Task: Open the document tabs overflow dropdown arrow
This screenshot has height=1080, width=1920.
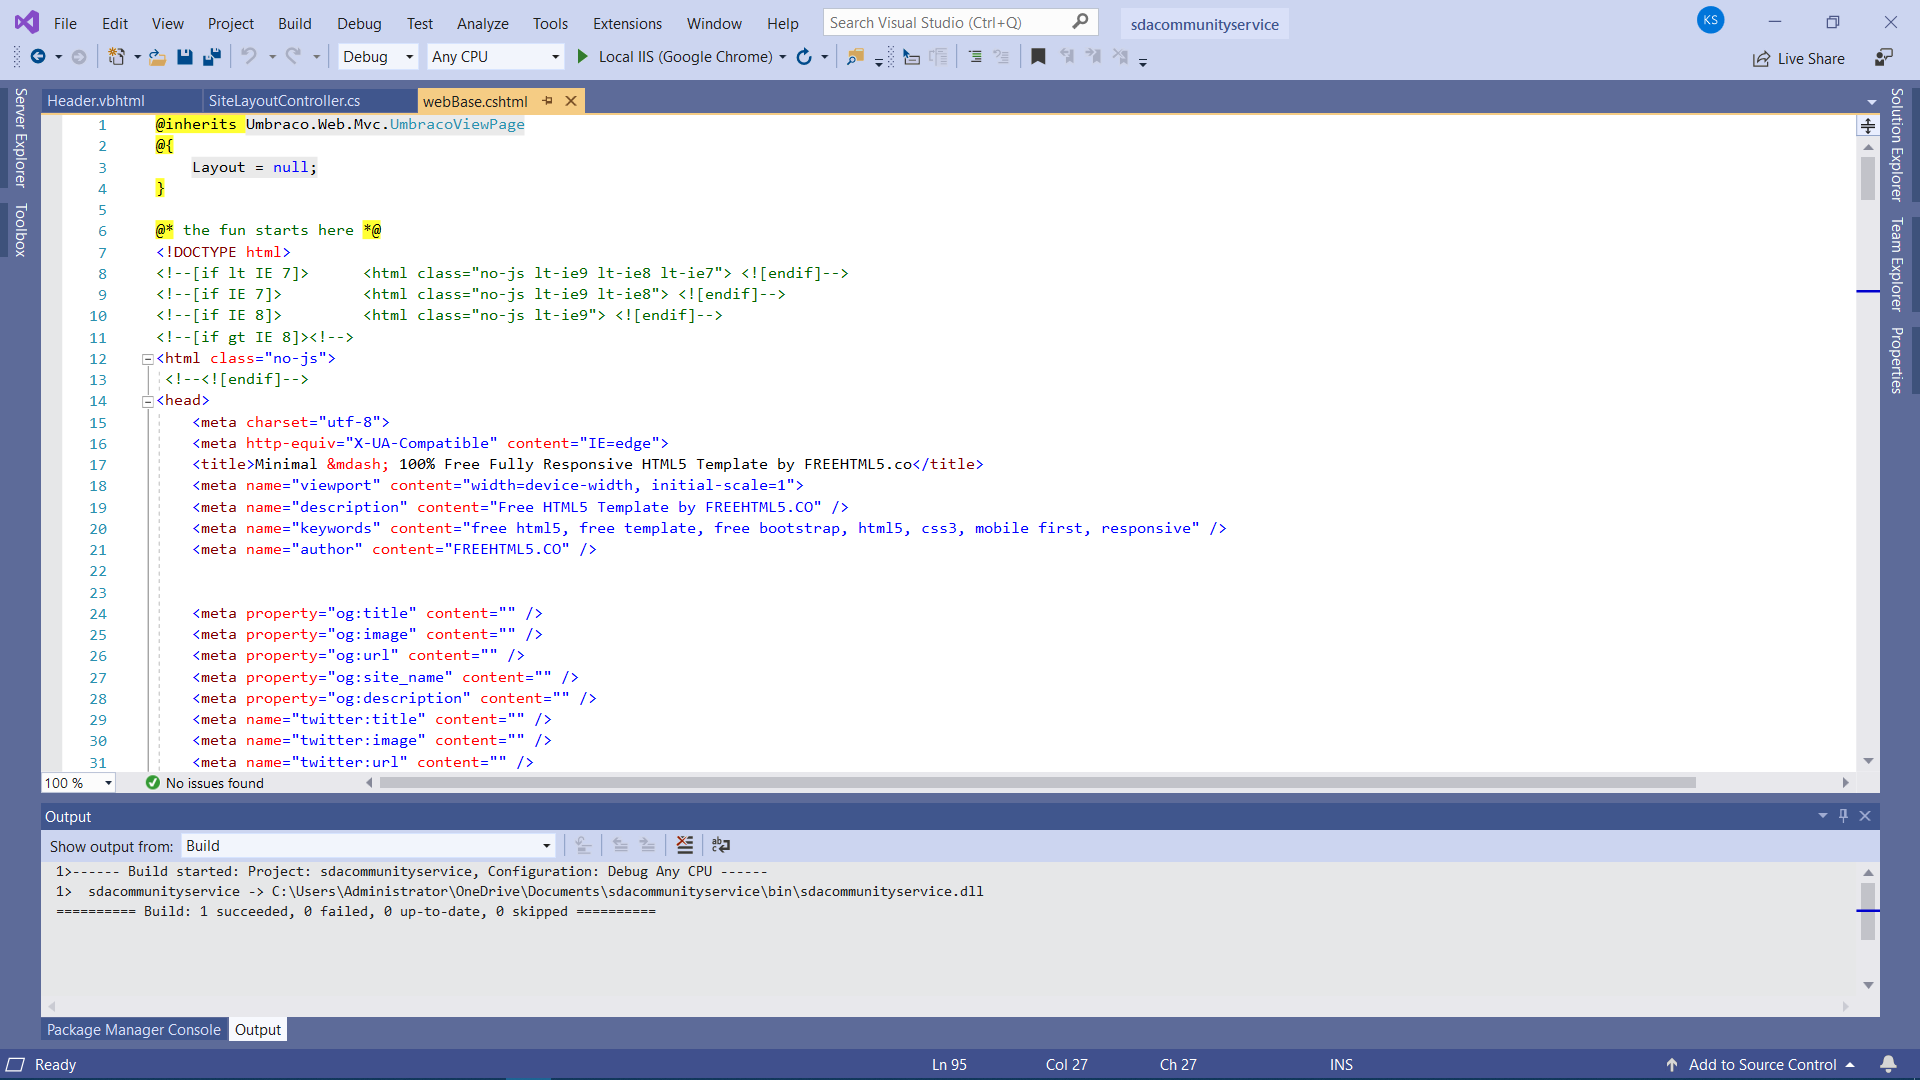Action: coord(1871,102)
